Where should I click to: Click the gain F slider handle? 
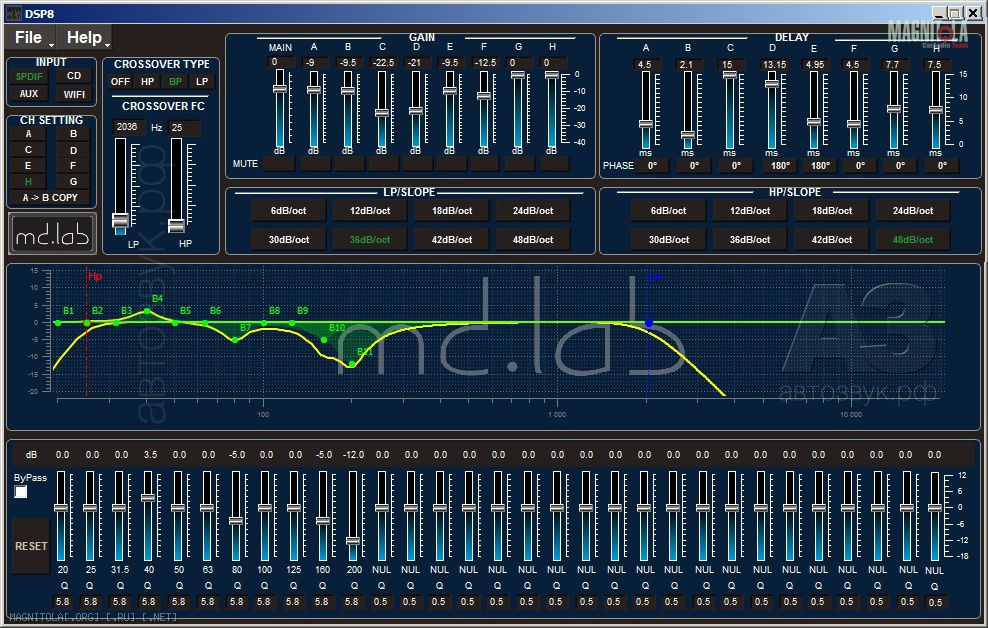[484, 96]
